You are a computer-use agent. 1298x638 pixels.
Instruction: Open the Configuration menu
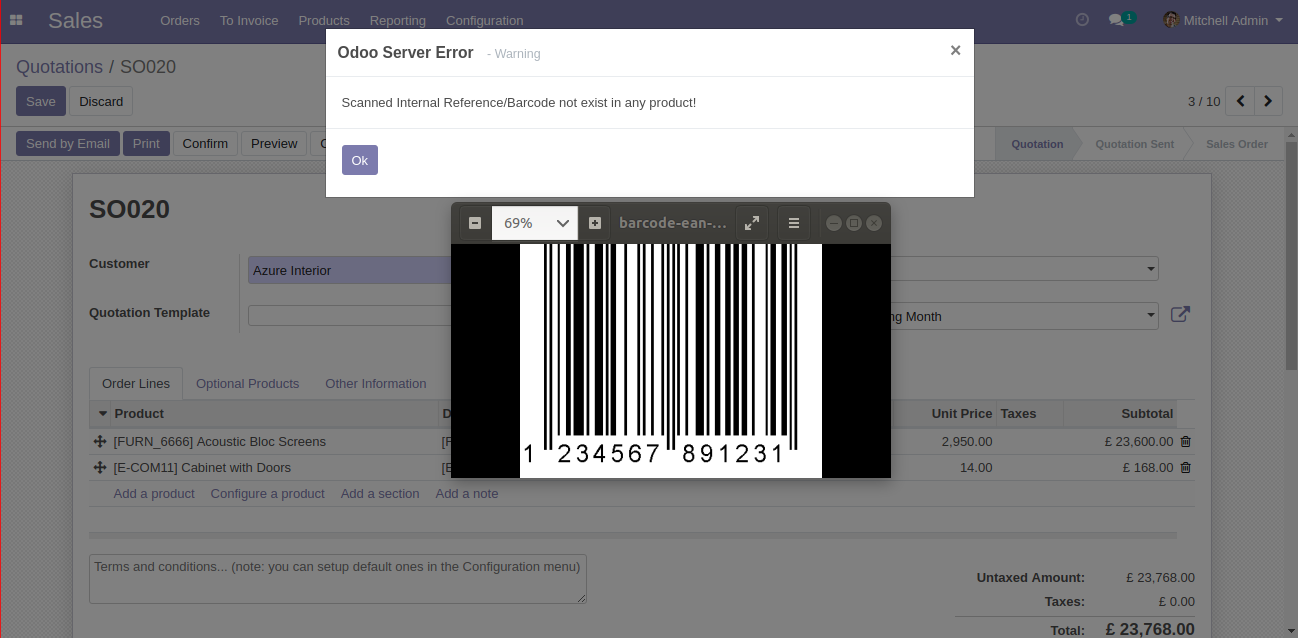[x=484, y=20]
